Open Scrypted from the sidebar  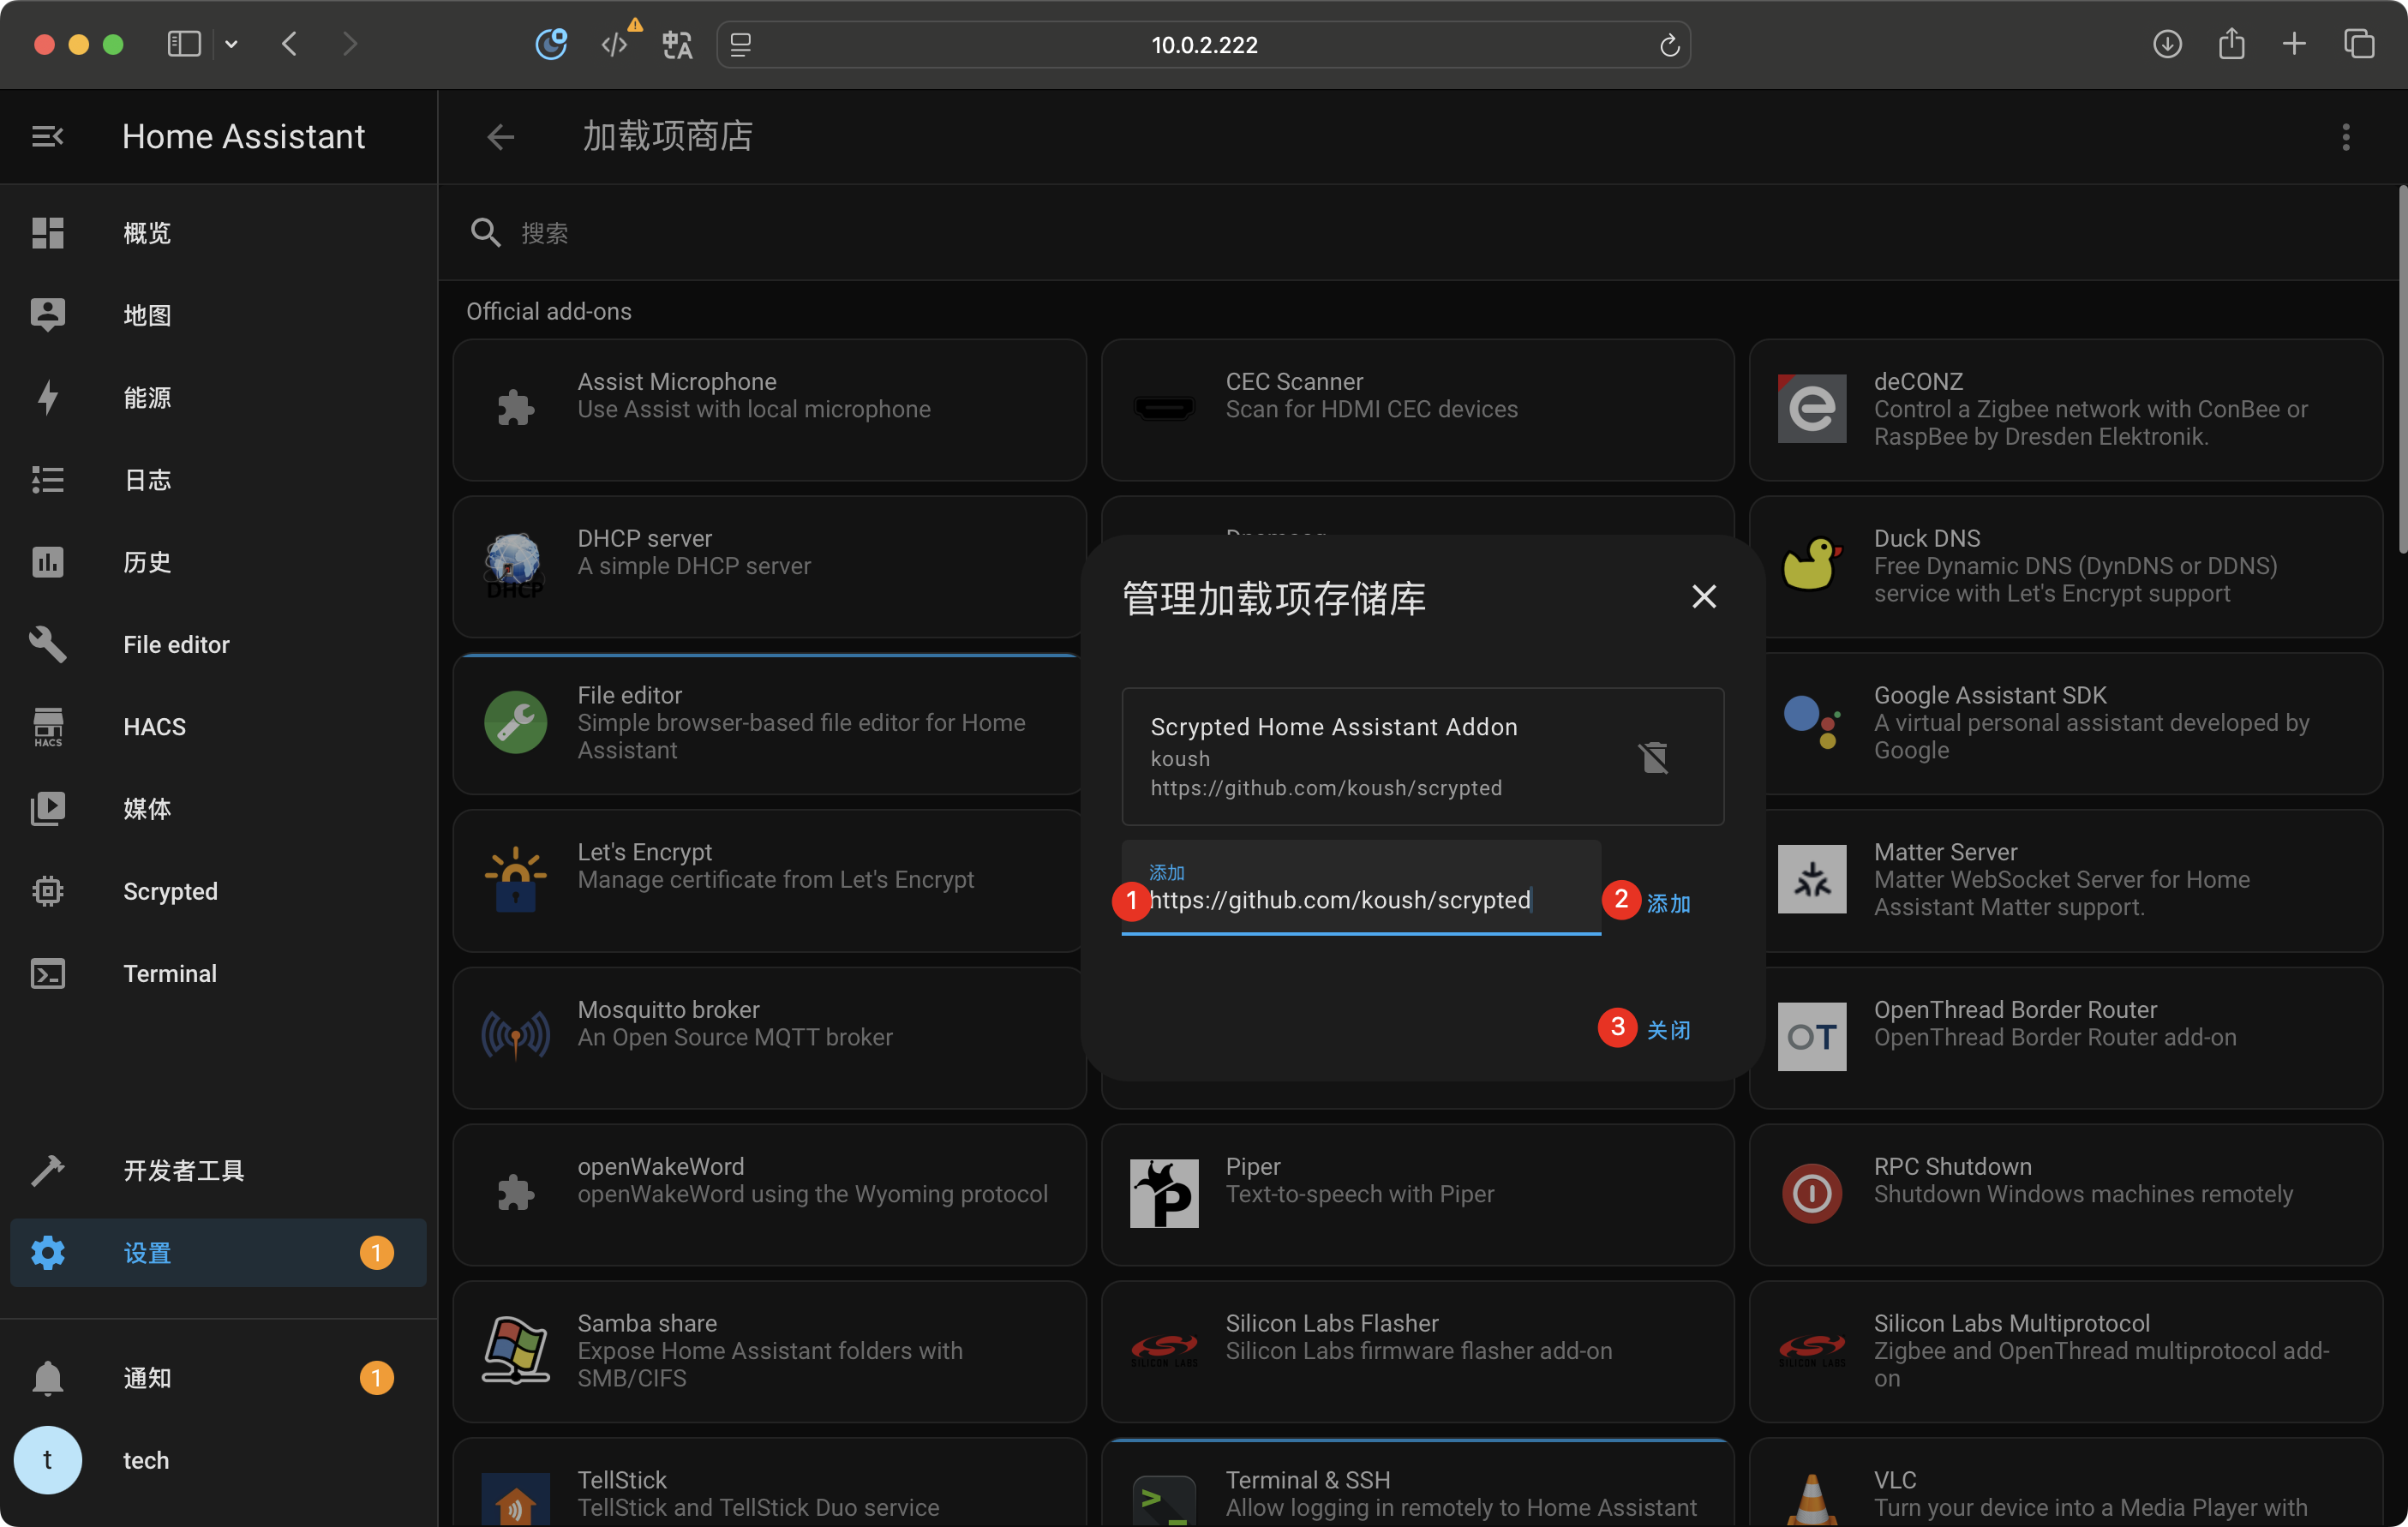pyautogui.click(x=218, y=891)
